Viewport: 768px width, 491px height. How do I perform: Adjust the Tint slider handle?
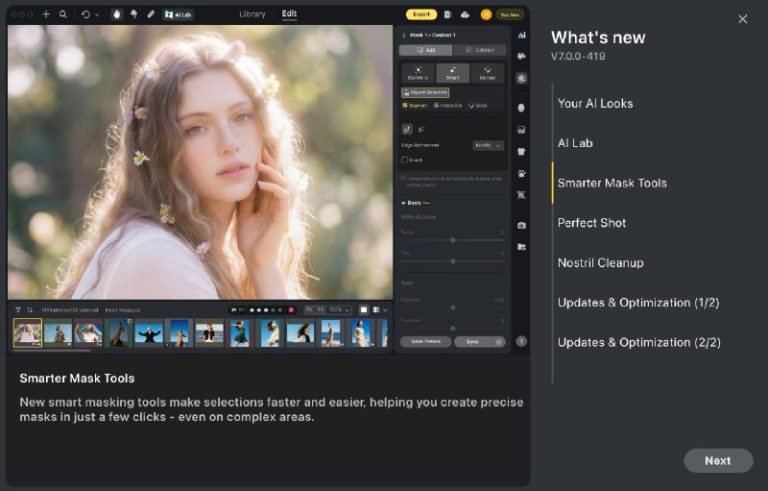click(453, 261)
